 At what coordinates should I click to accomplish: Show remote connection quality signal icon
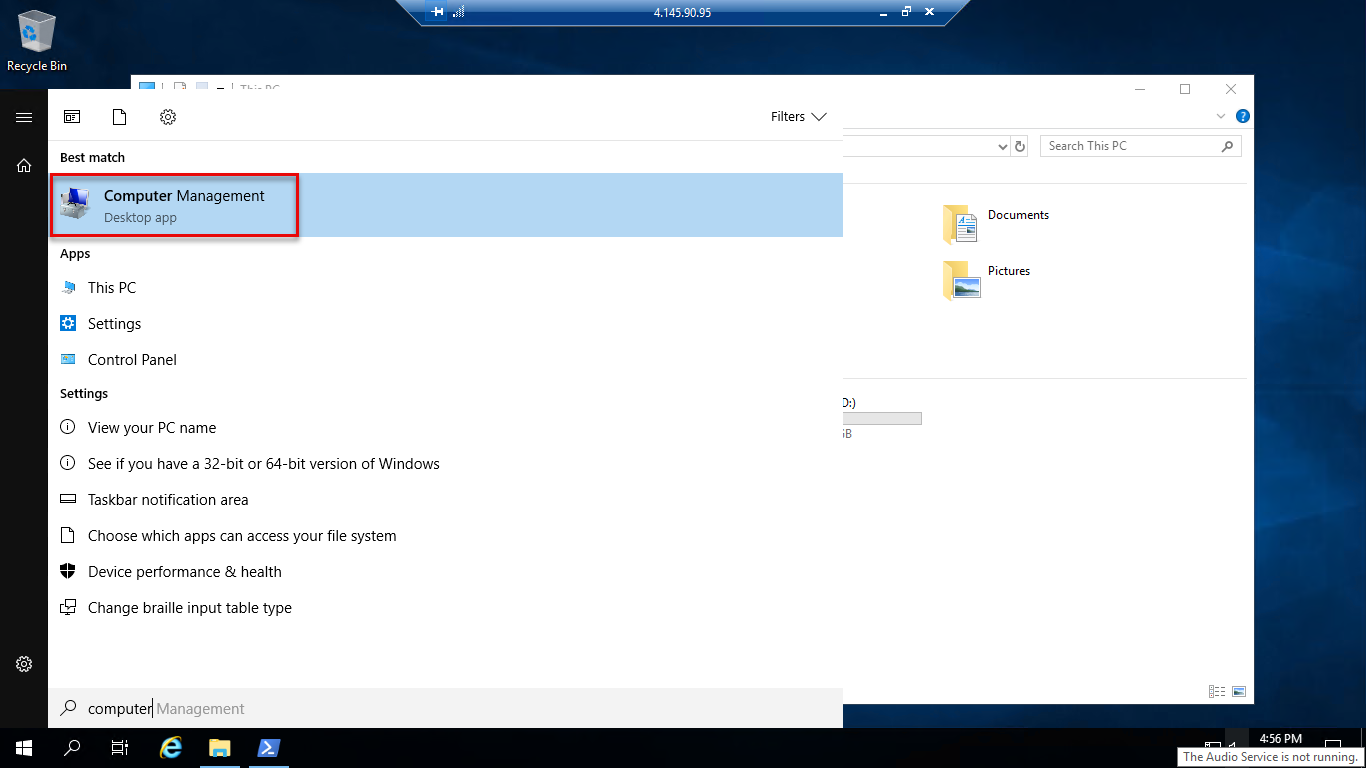459,12
